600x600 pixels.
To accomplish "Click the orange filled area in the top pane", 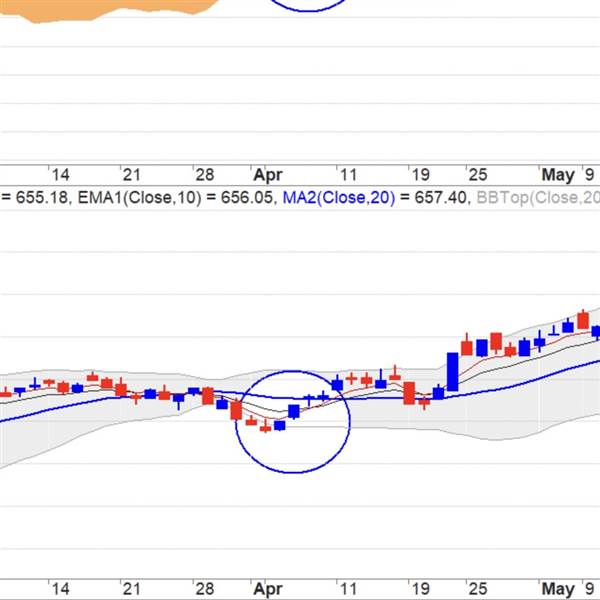I will pyautogui.click(x=107, y=10).
